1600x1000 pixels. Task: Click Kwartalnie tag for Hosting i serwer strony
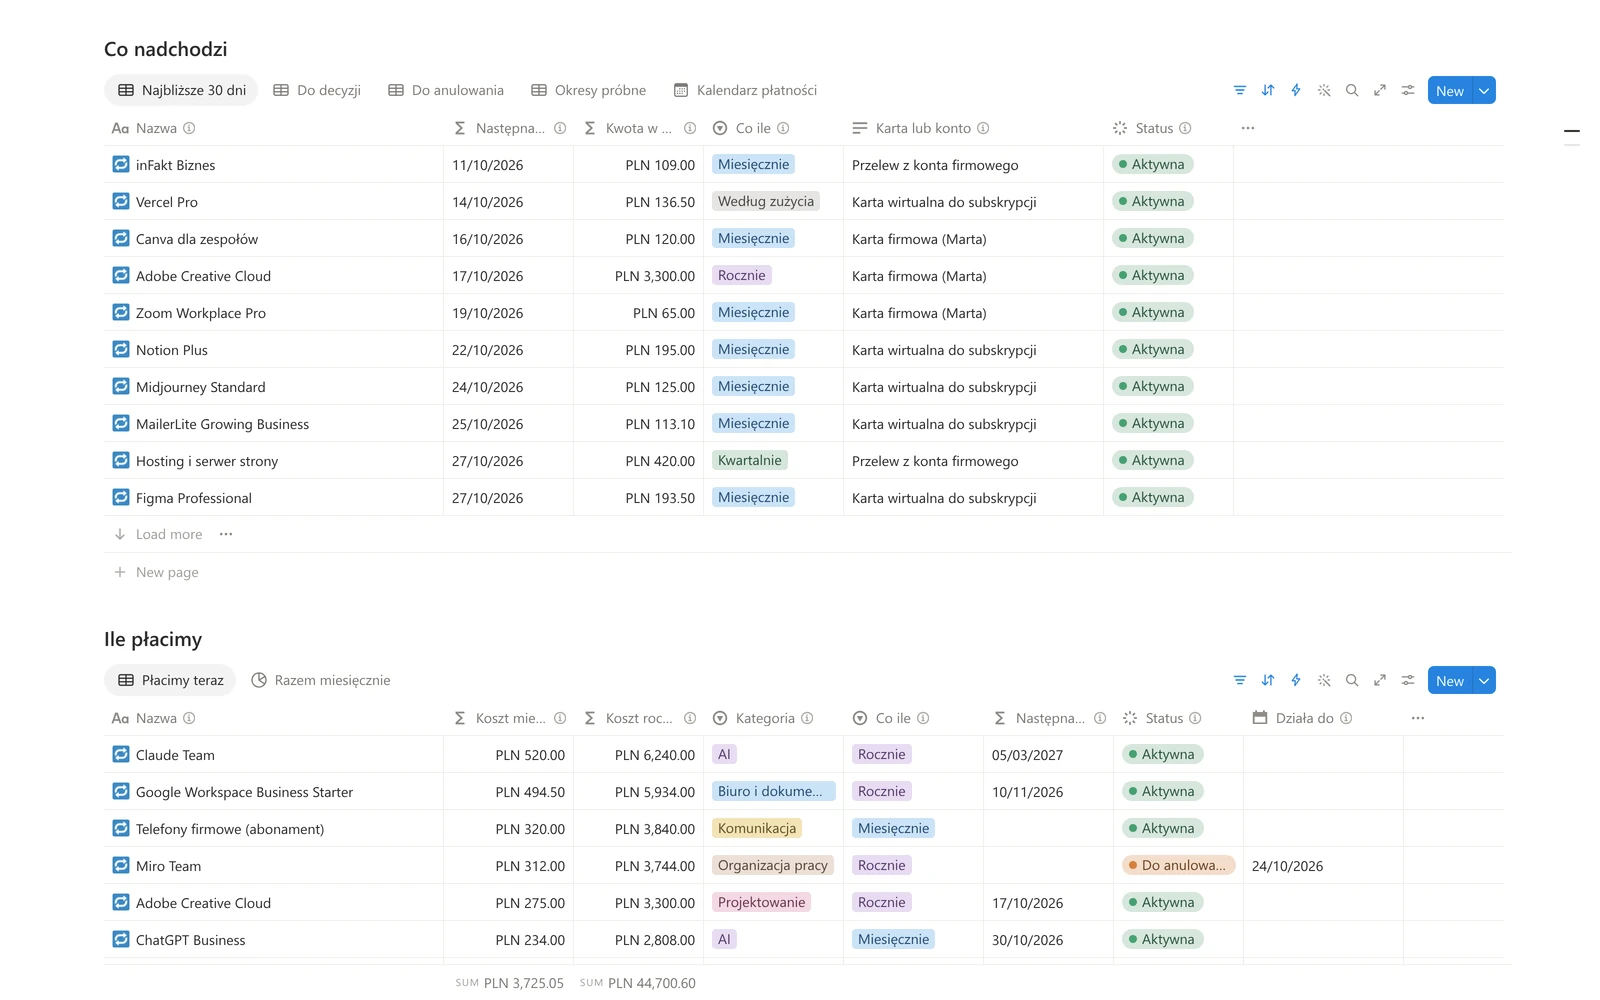click(750, 460)
